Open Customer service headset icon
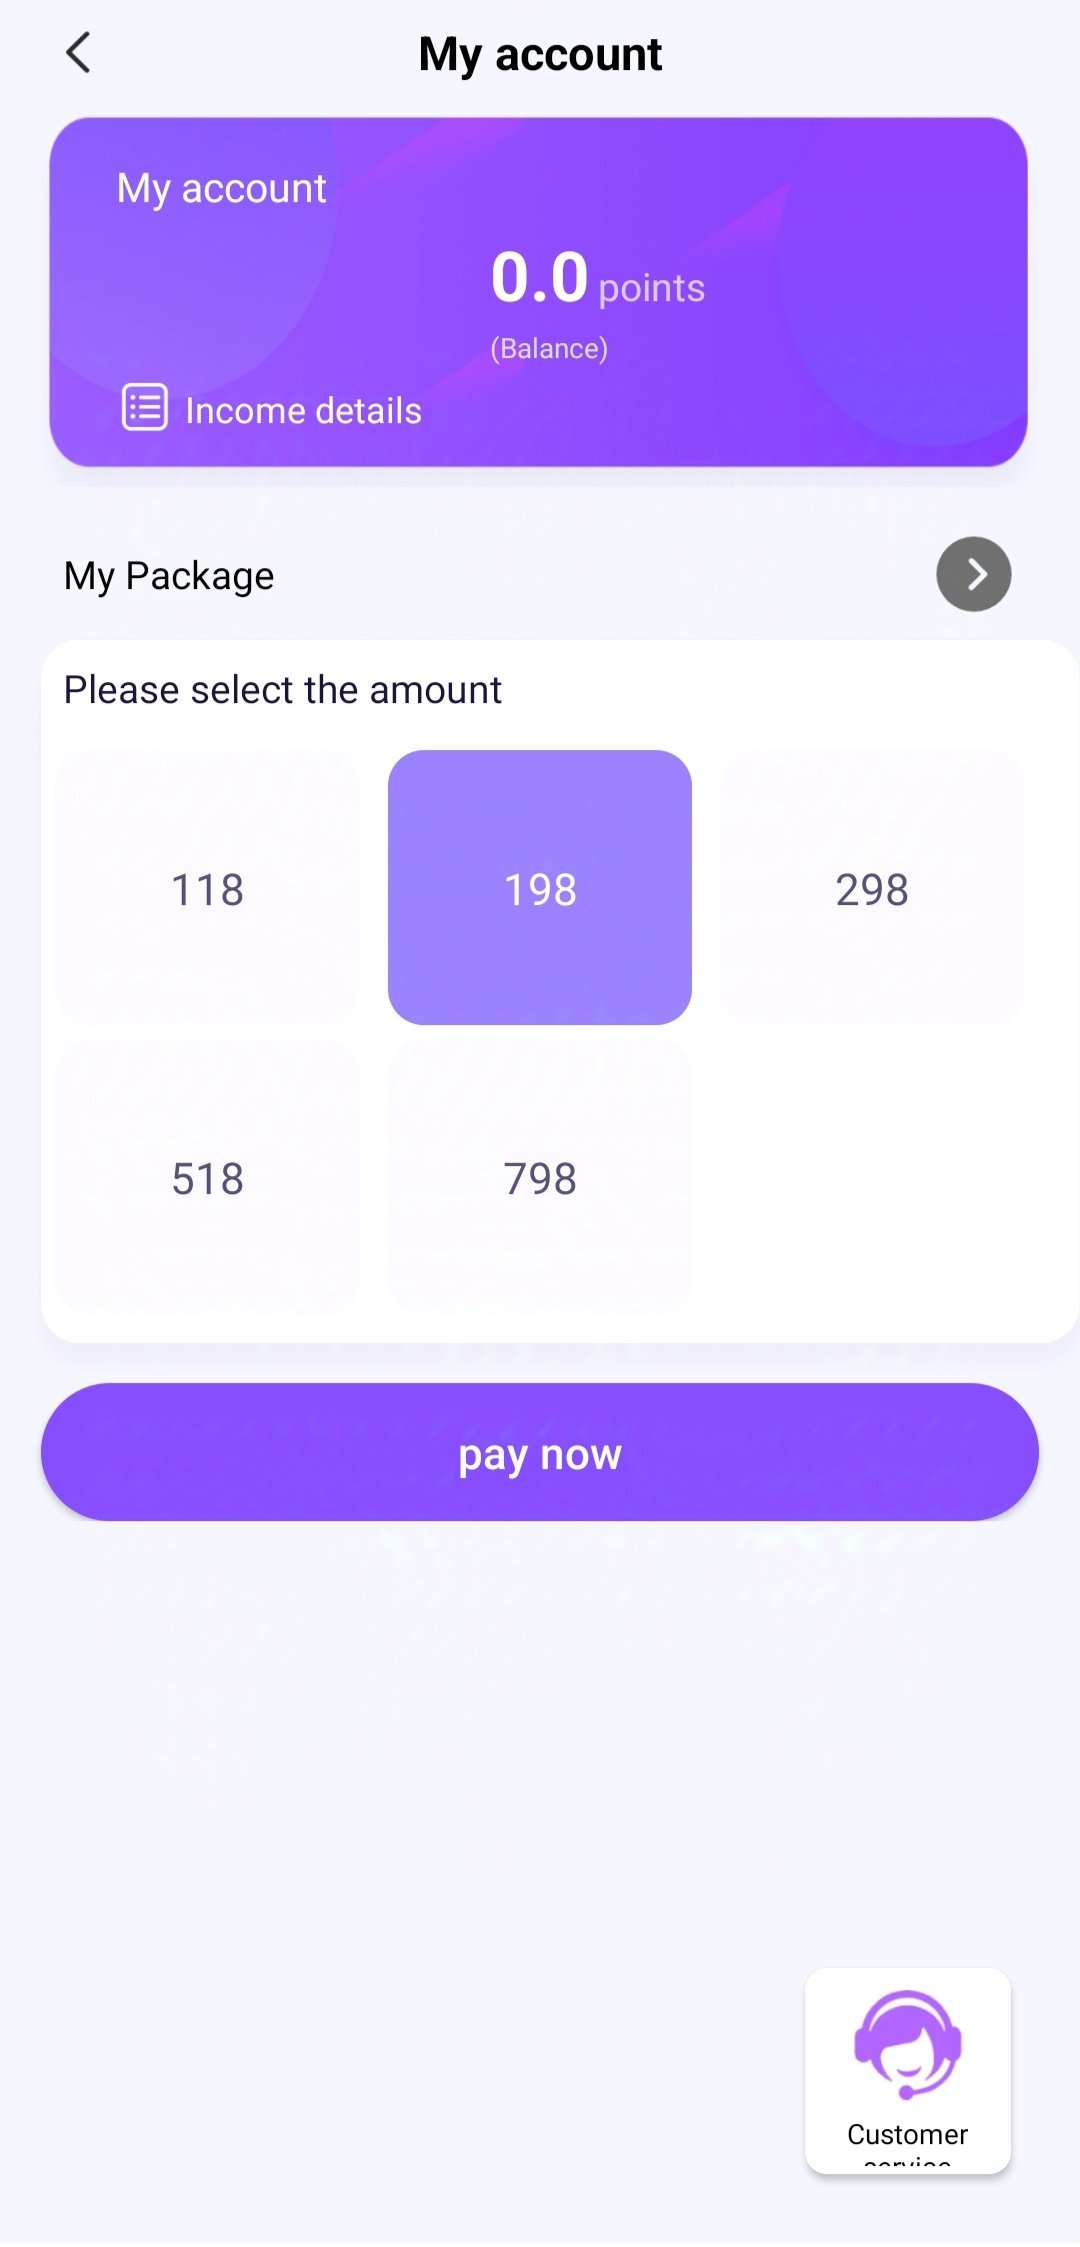Screen dimensions: 1080x2247 [x=907, y=2044]
